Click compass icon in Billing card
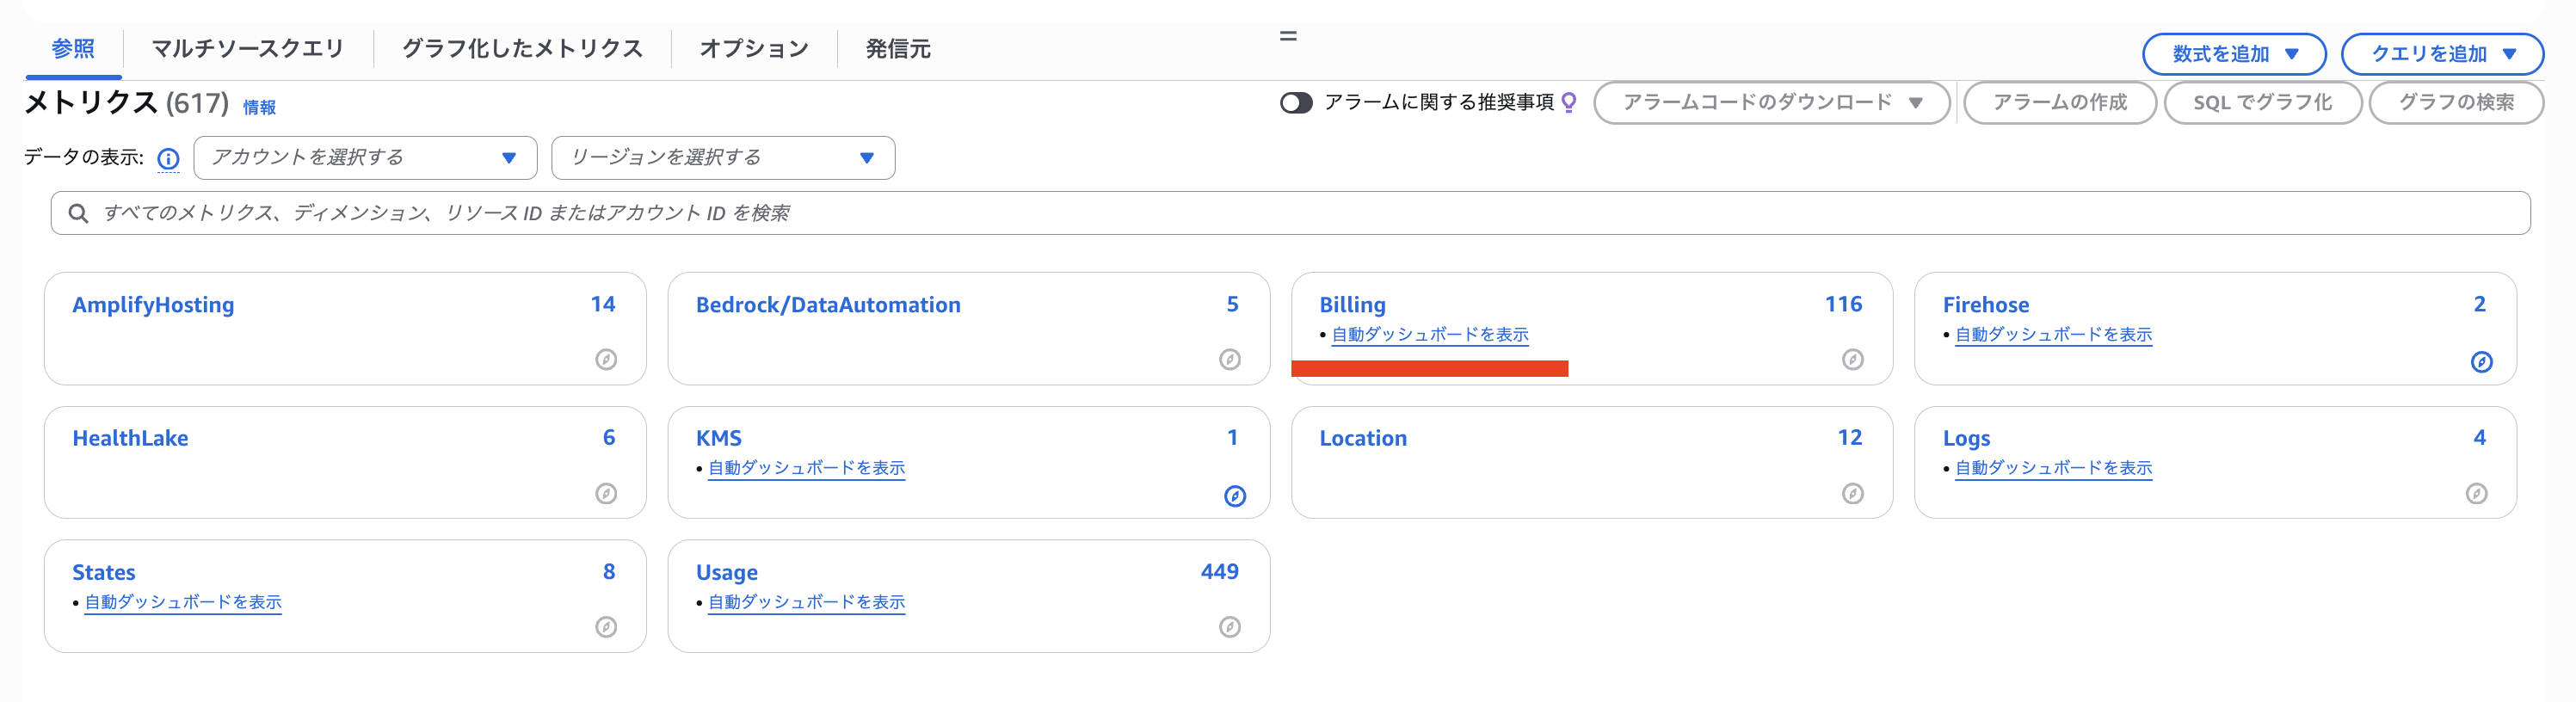This screenshot has height=702, width=2576. point(1852,359)
